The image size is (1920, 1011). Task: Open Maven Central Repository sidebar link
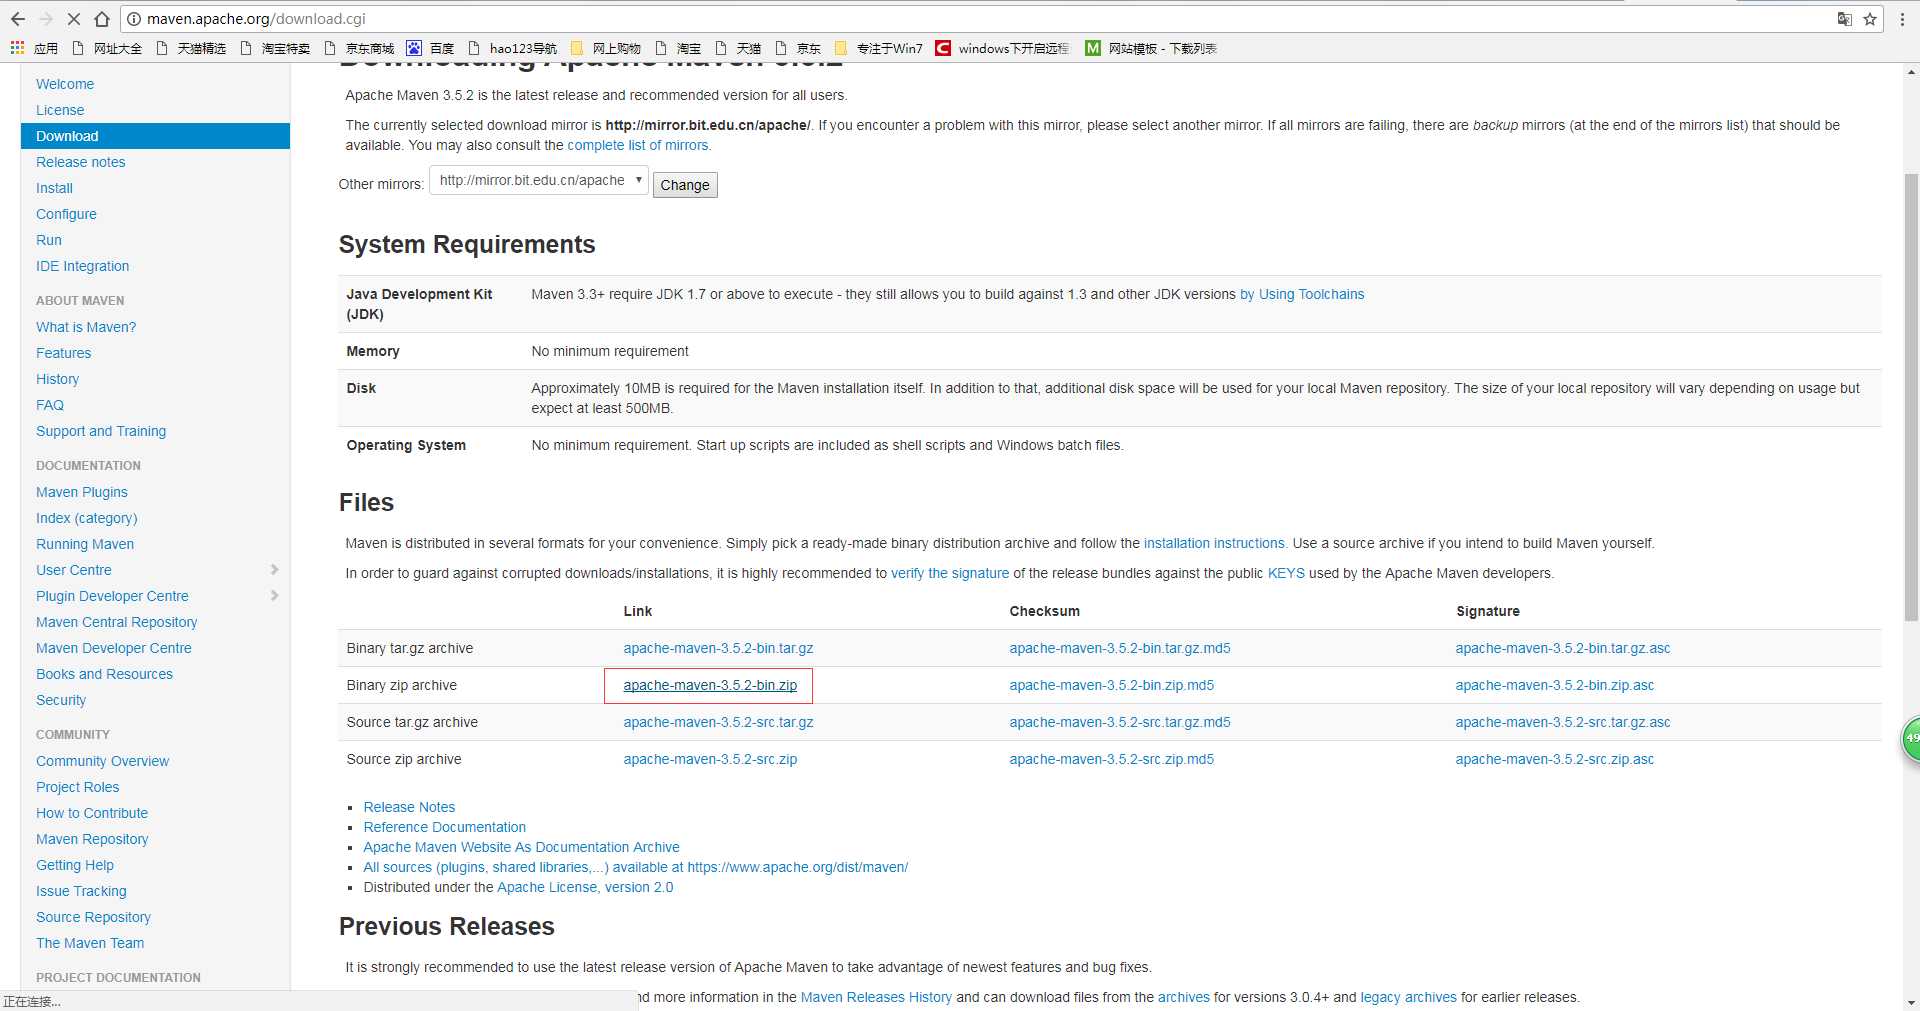coord(117,622)
